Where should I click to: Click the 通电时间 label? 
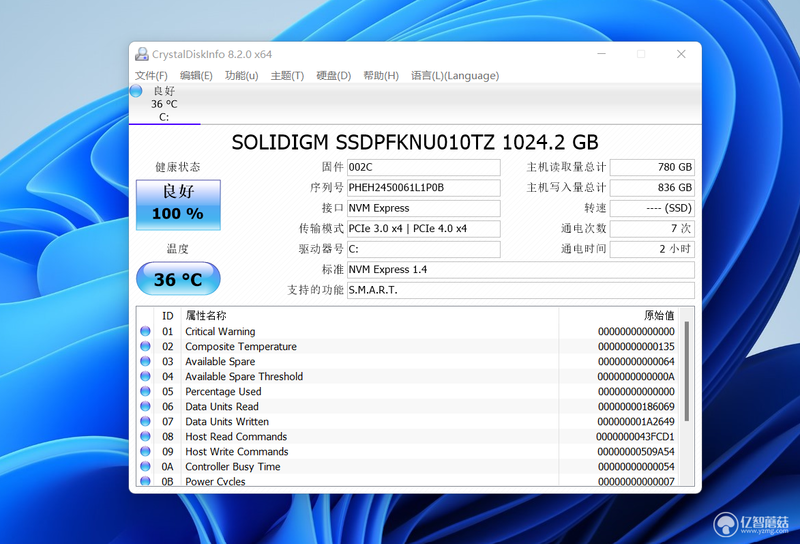584,249
